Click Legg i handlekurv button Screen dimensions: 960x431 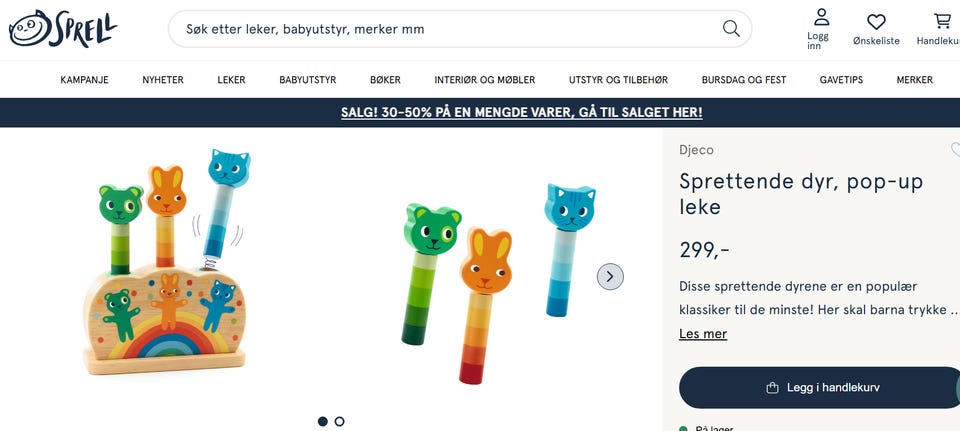click(x=819, y=388)
